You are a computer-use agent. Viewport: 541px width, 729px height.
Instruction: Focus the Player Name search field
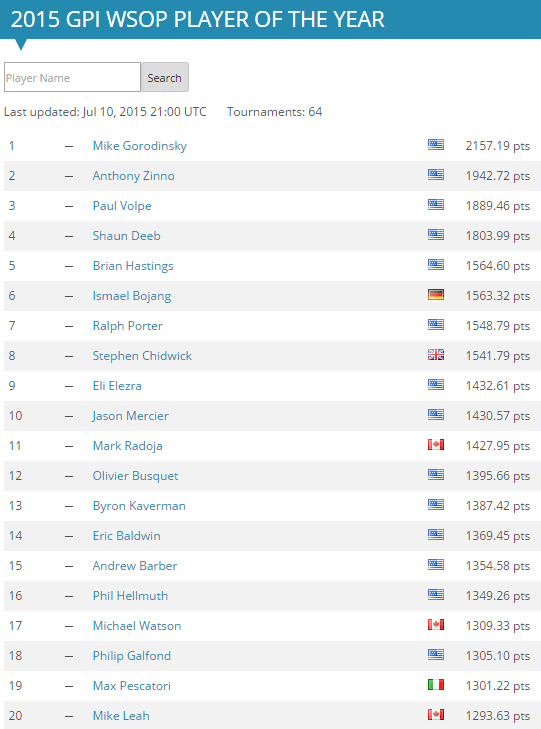73,77
